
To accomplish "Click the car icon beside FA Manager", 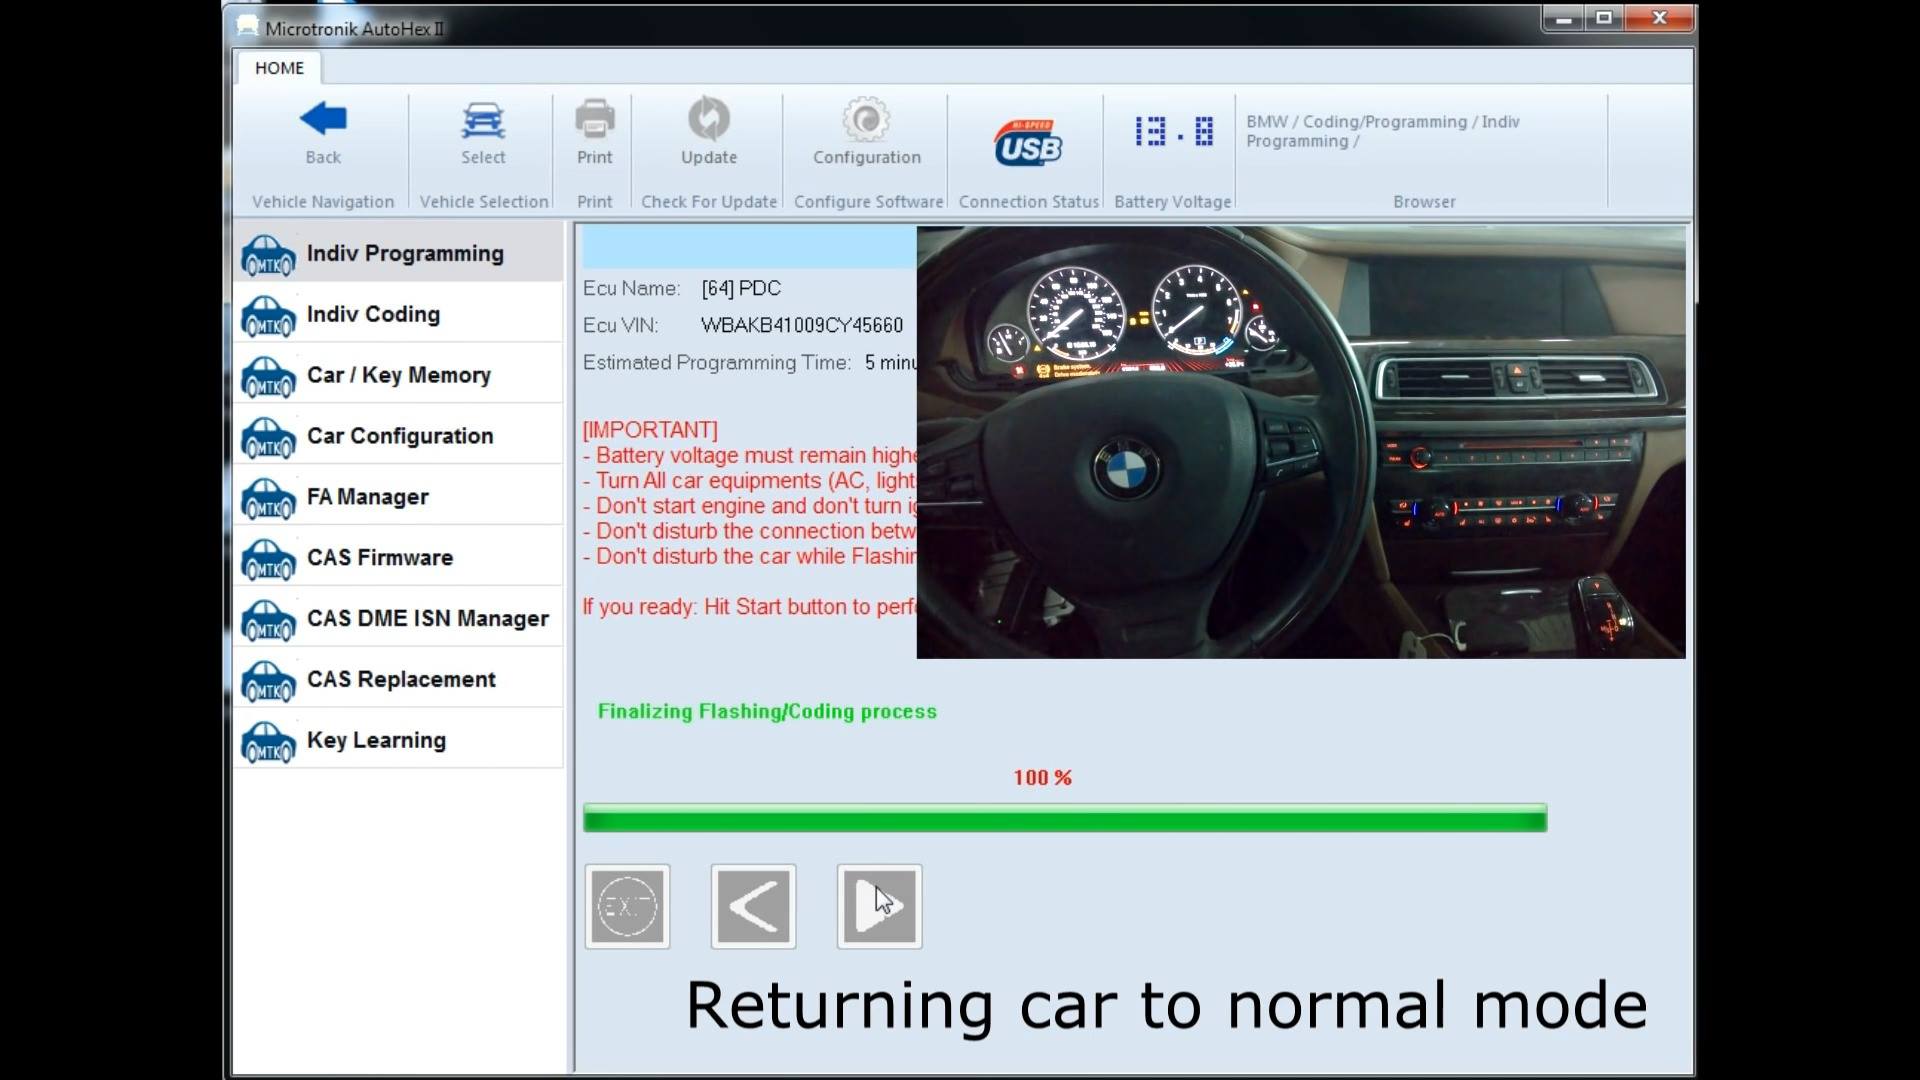I will pyautogui.click(x=268, y=499).
